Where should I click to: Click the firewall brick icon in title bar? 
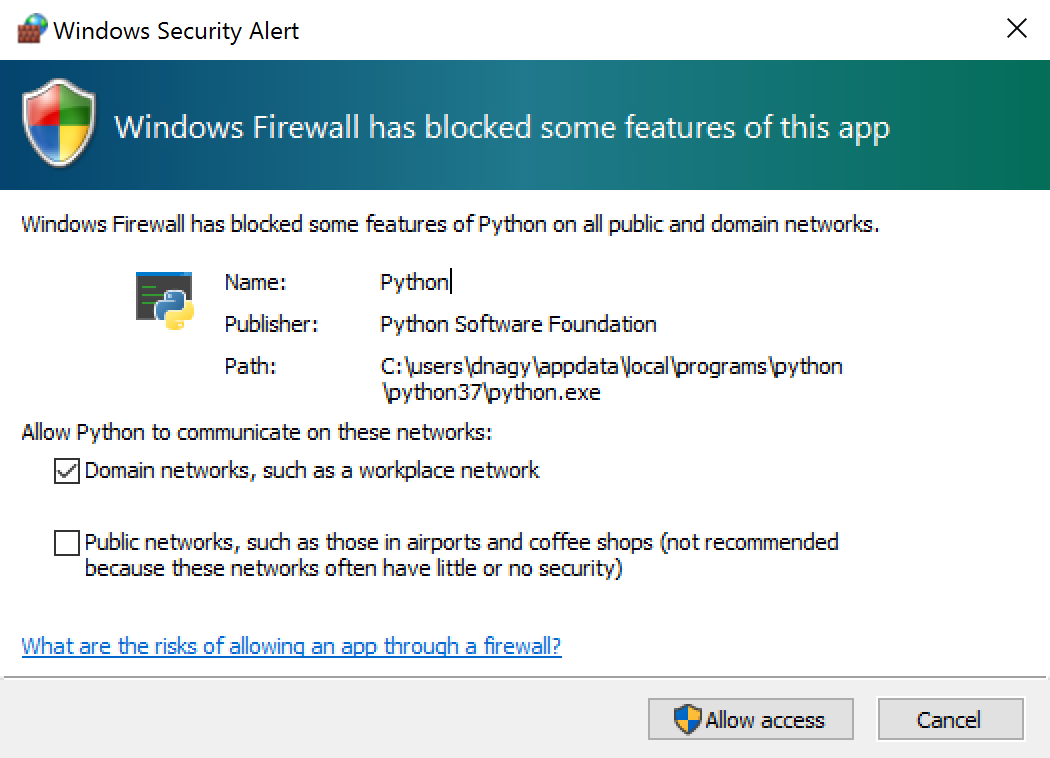32,29
